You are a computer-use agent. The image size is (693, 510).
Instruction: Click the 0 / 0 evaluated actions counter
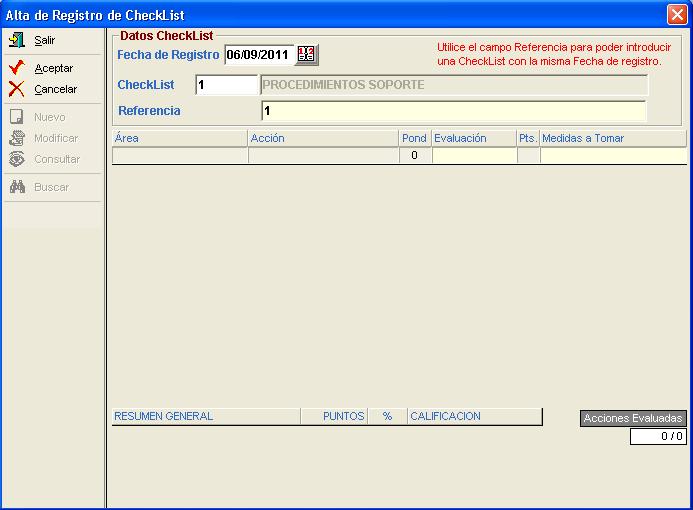(658, 436)
